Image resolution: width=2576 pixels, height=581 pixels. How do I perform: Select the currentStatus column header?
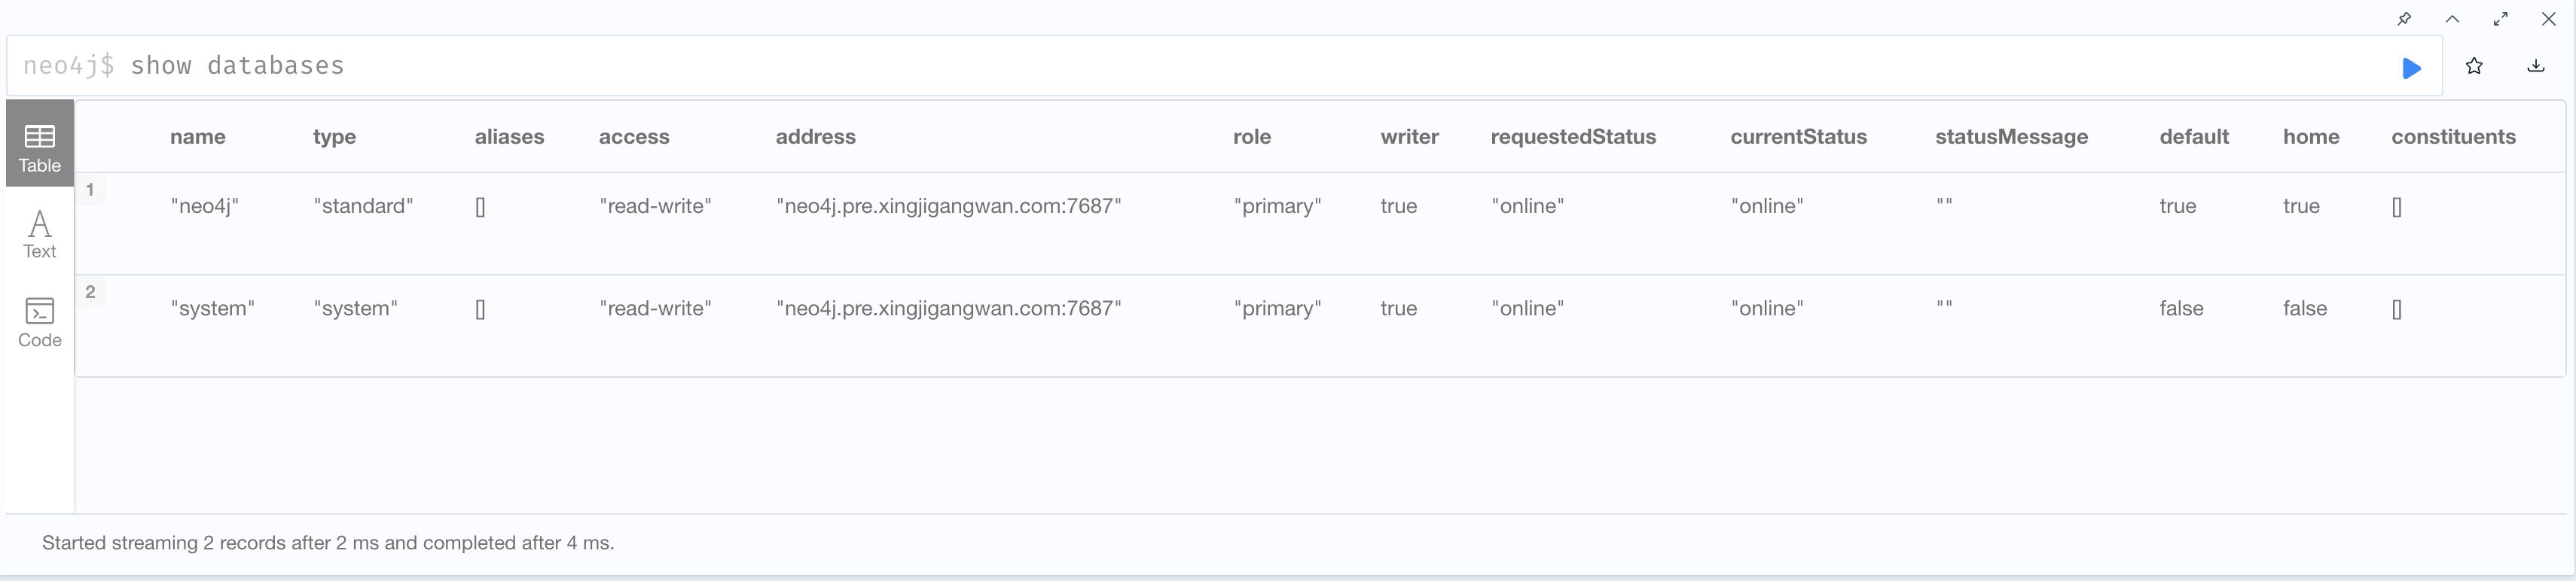[1798, 137]
